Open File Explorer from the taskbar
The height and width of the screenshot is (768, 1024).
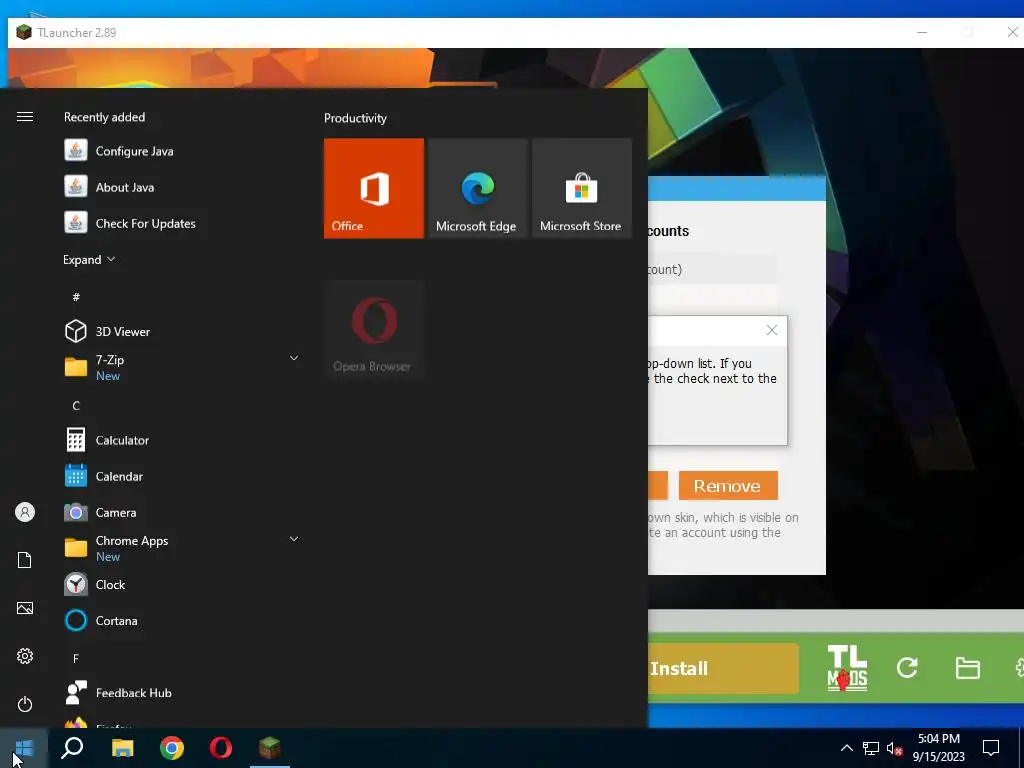(122, 748)
